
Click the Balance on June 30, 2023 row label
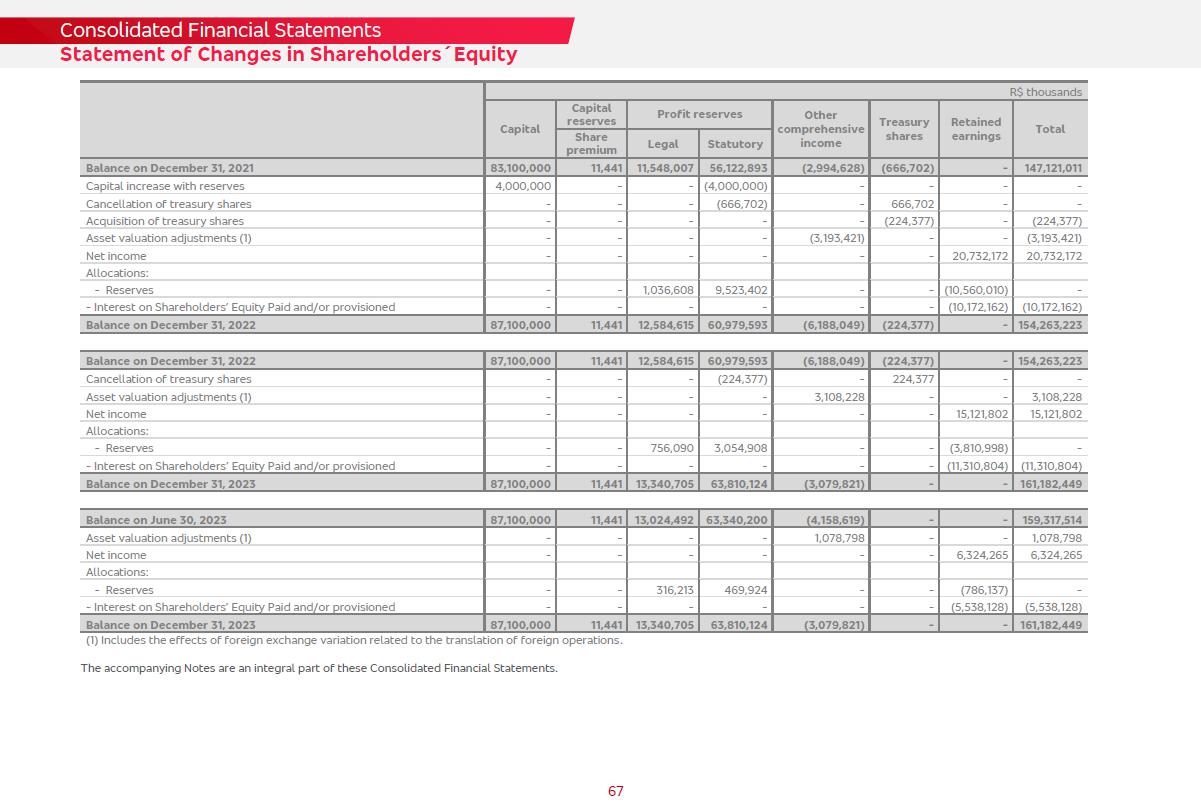(151, 520)
